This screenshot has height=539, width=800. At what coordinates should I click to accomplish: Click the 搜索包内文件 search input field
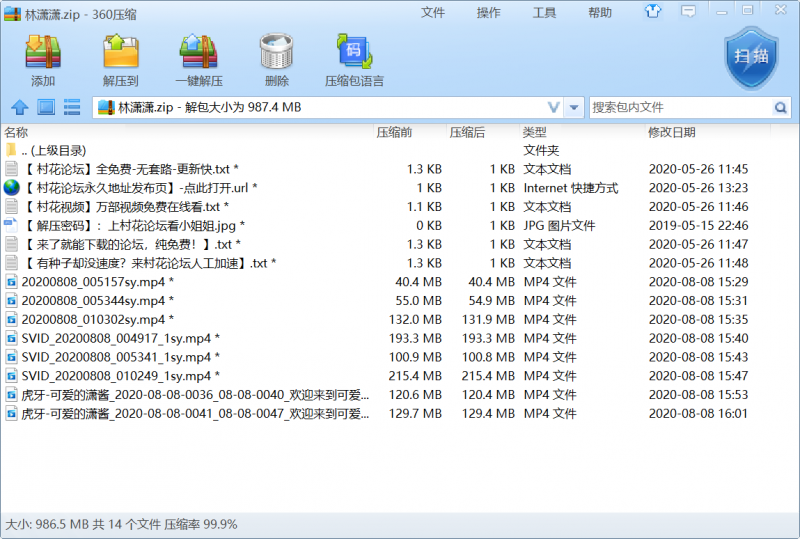680,107
